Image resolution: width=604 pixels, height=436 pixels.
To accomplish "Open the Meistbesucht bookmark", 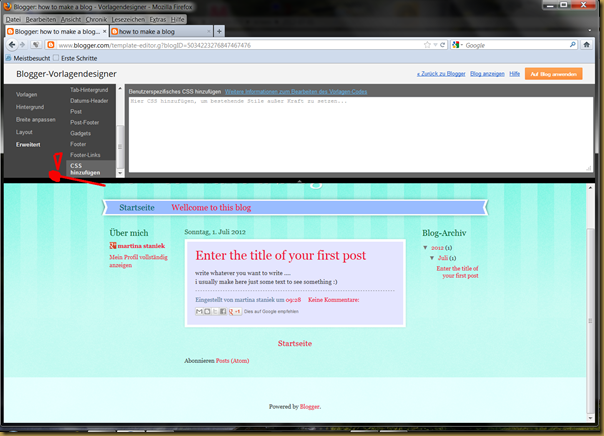I will [x=28, y=58].
